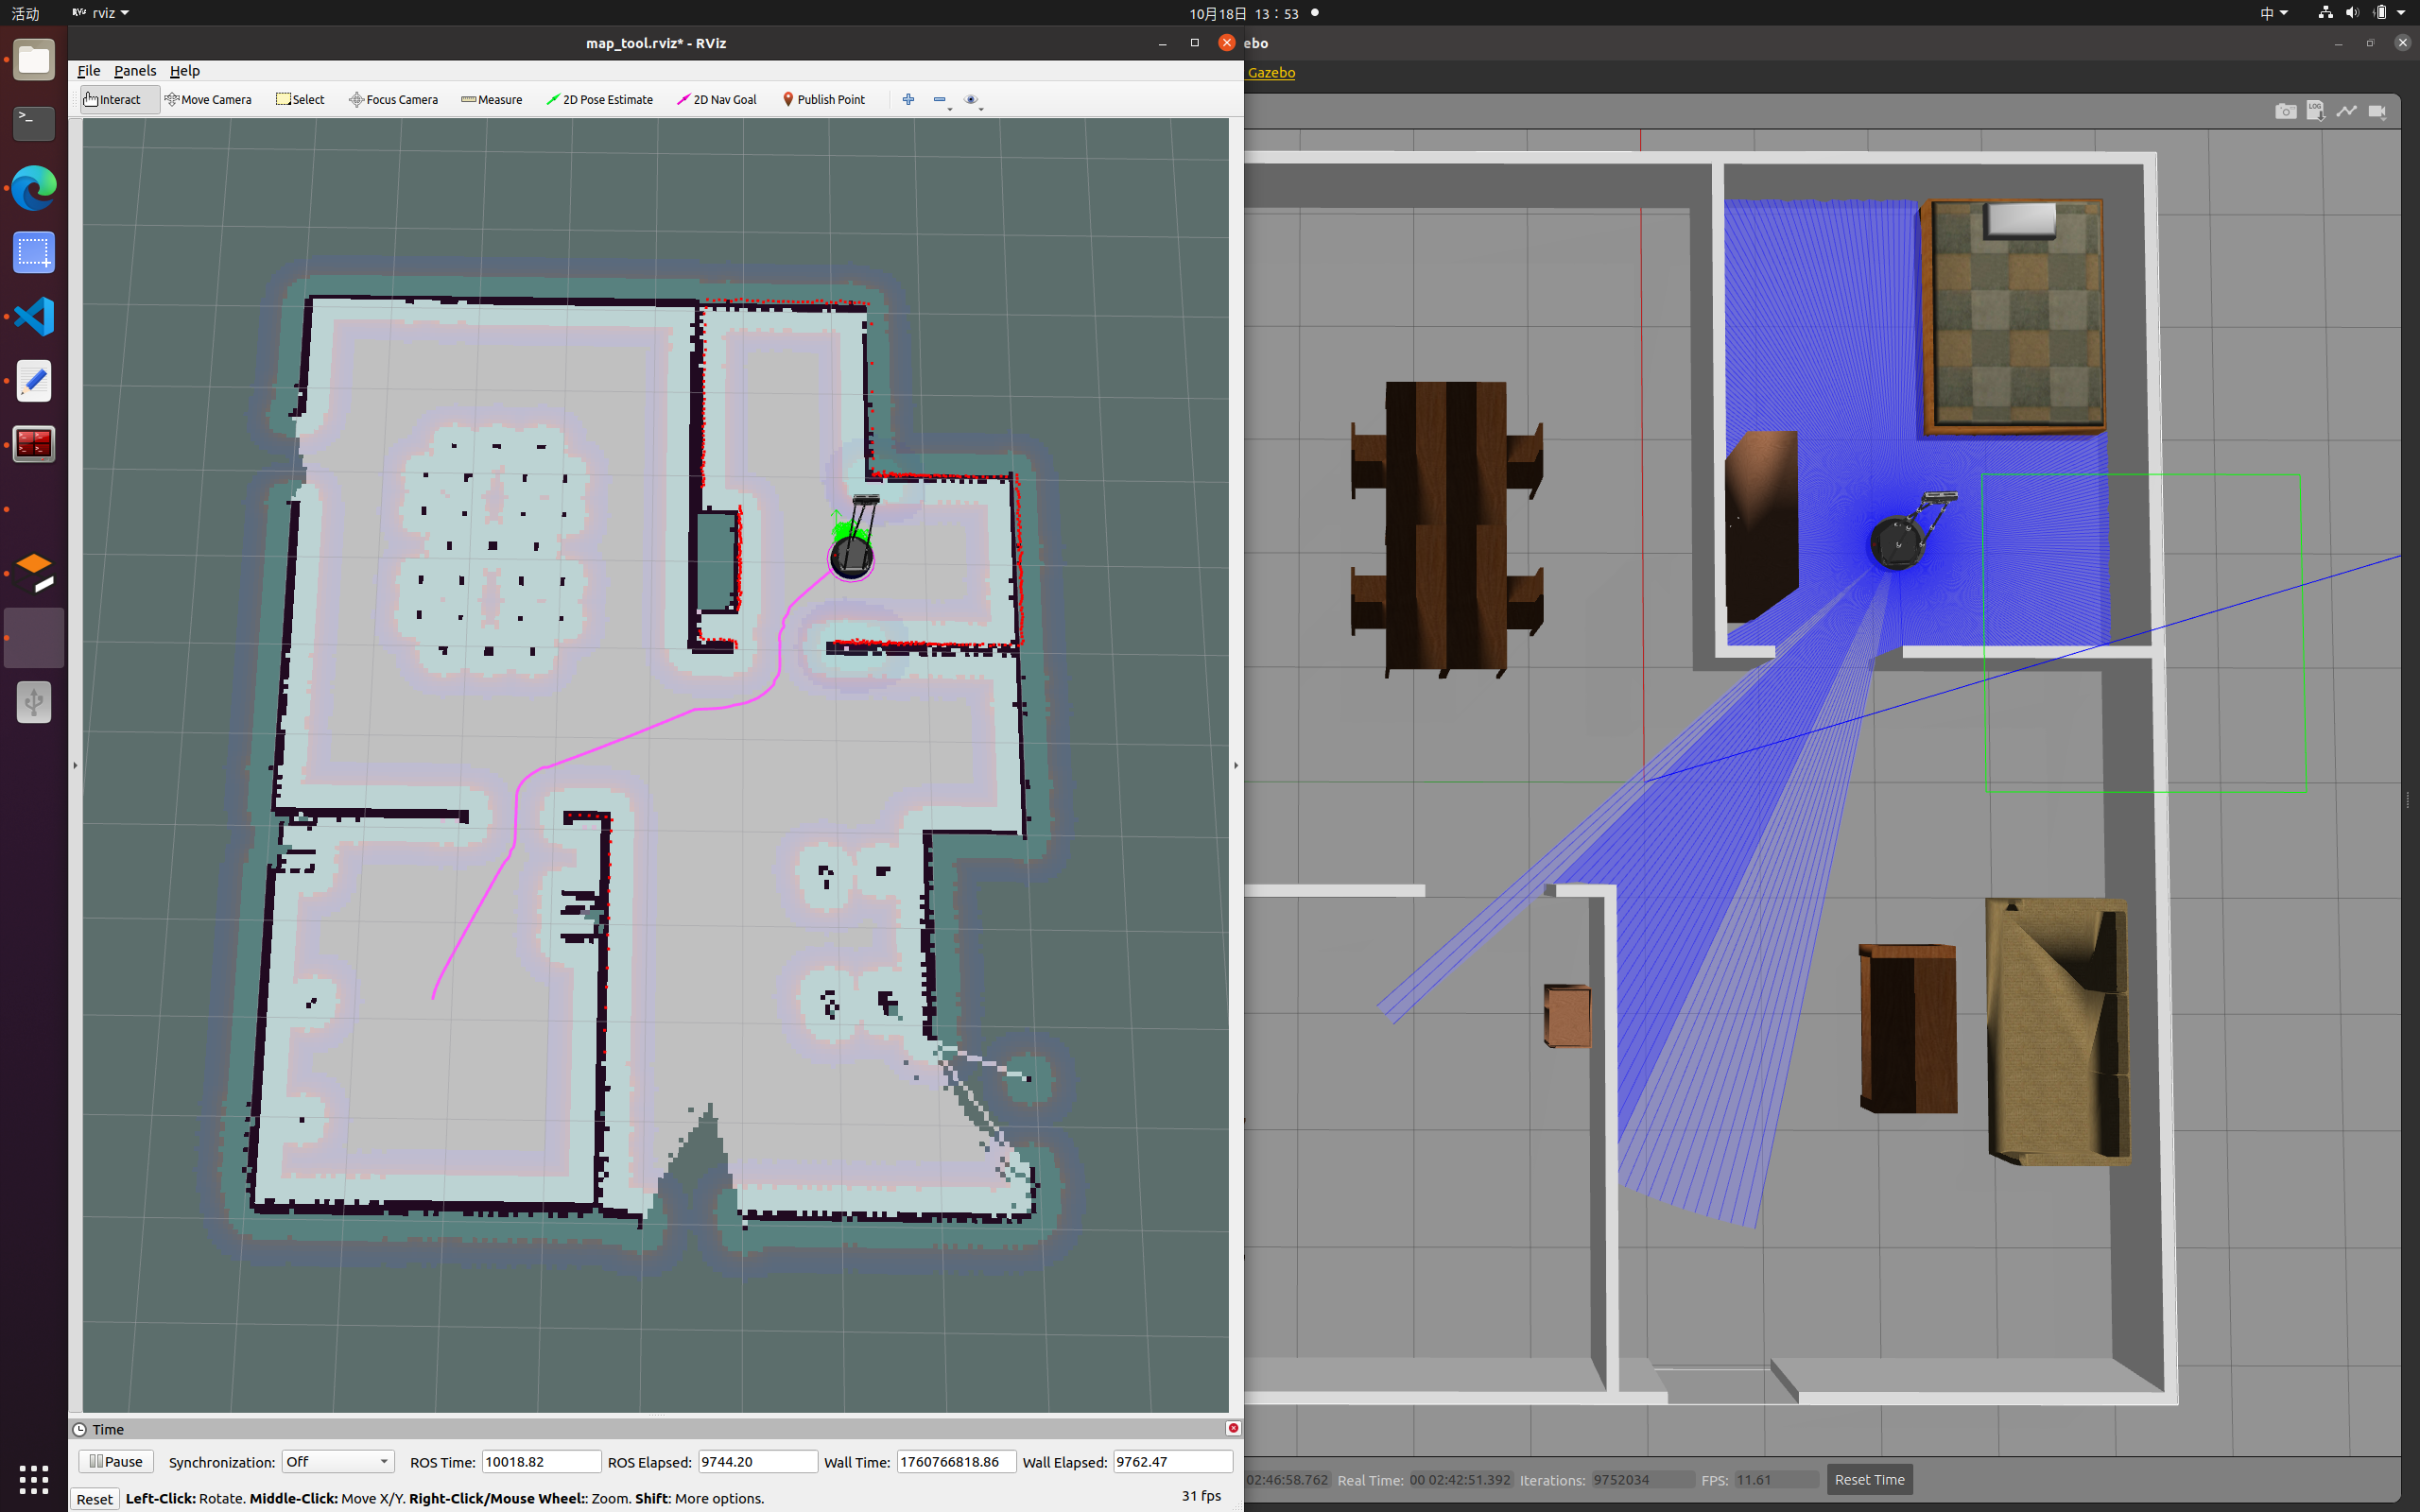Open the Gazebo plot window icon
The height and width of the screenshot is (1512, 2420).
pos(2346,111)
